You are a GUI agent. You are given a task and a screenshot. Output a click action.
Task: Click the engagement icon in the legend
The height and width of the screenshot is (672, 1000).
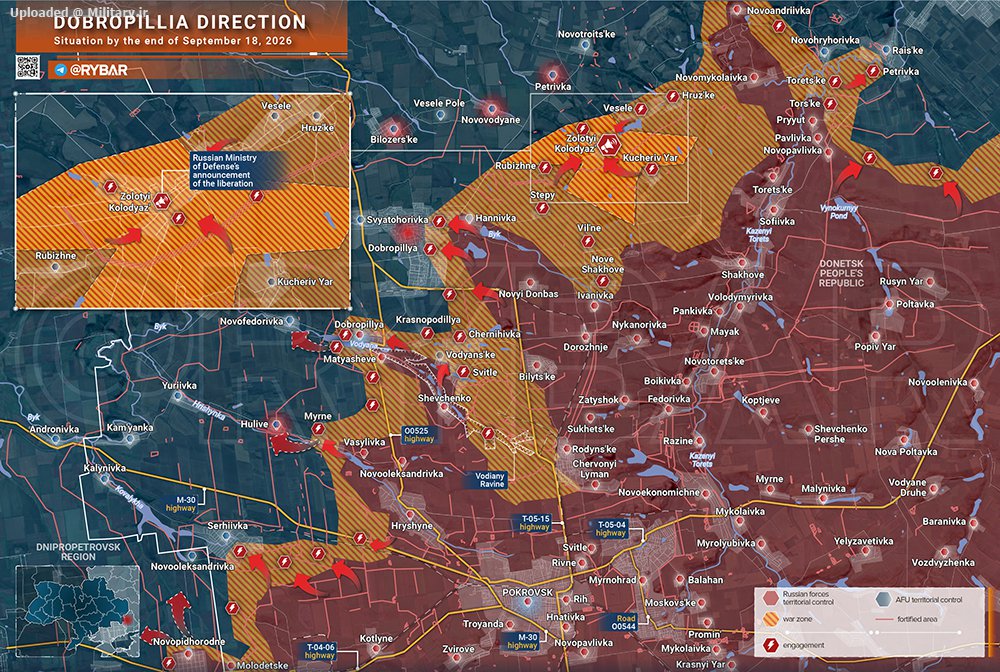coord(771,645)
